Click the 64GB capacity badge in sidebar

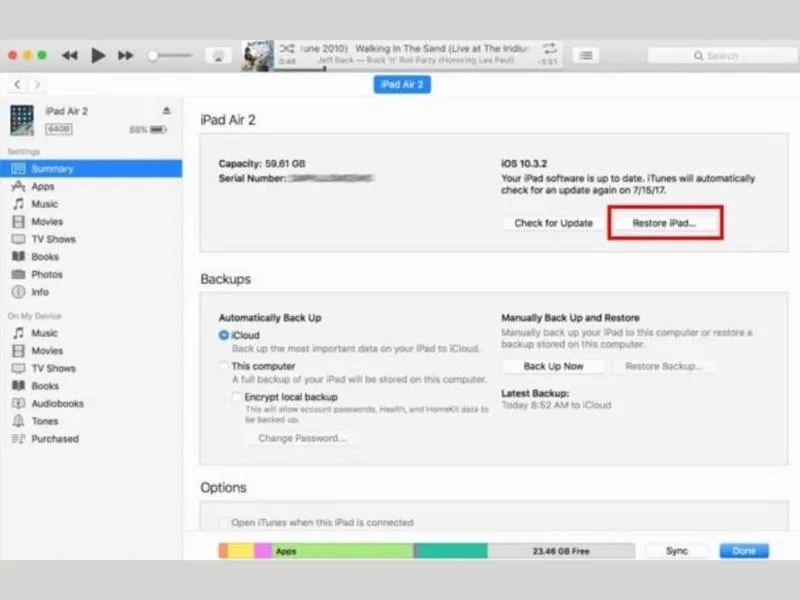(59, 129)
